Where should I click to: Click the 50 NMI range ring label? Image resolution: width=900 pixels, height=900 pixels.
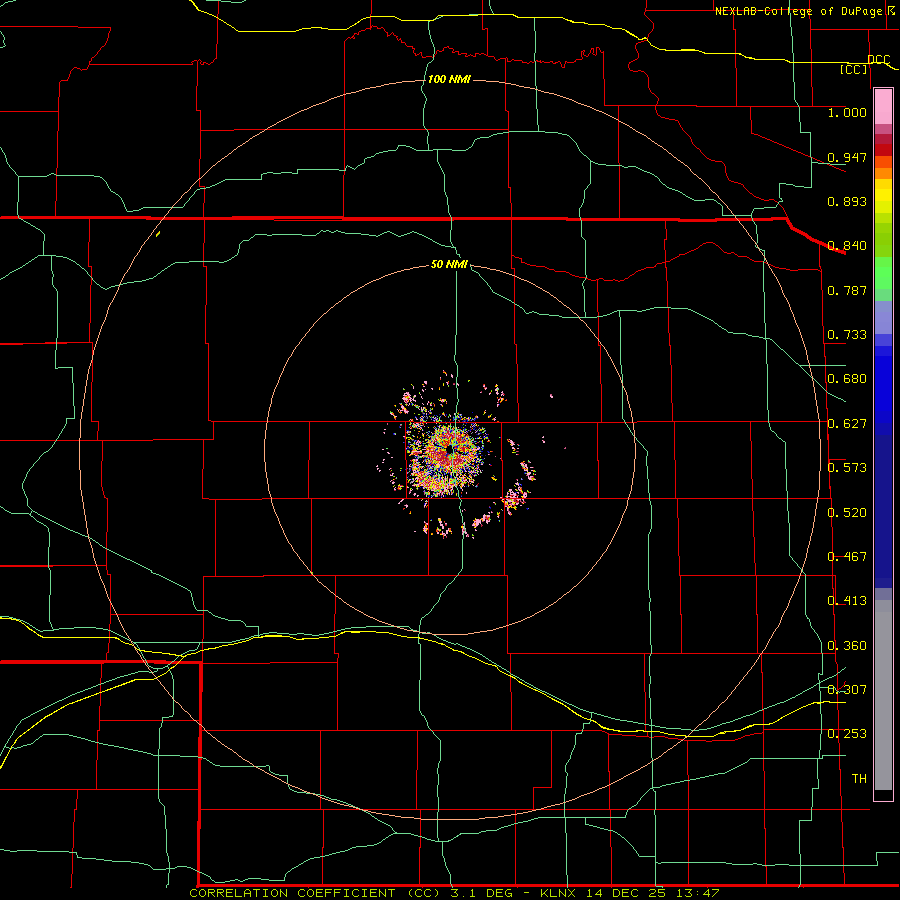(x=449, y=264)
